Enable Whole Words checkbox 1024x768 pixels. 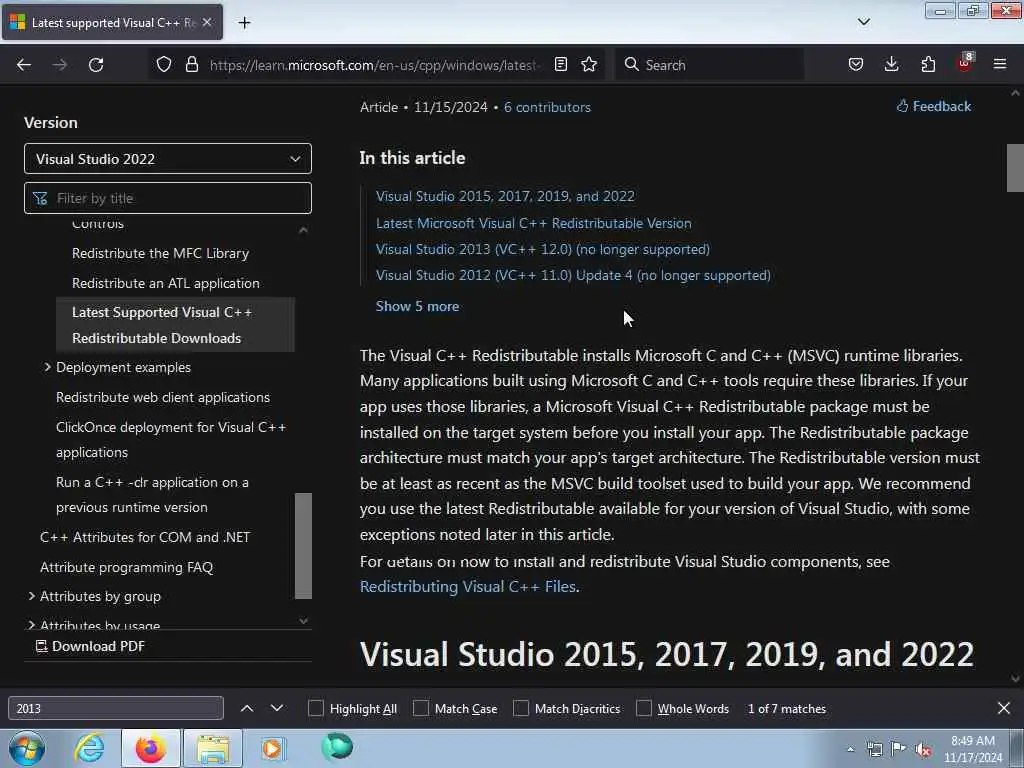click(x=644, y=708)
